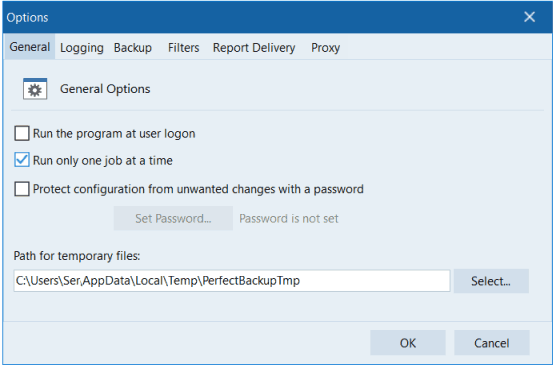Open the Backup tab

point(133,47)
